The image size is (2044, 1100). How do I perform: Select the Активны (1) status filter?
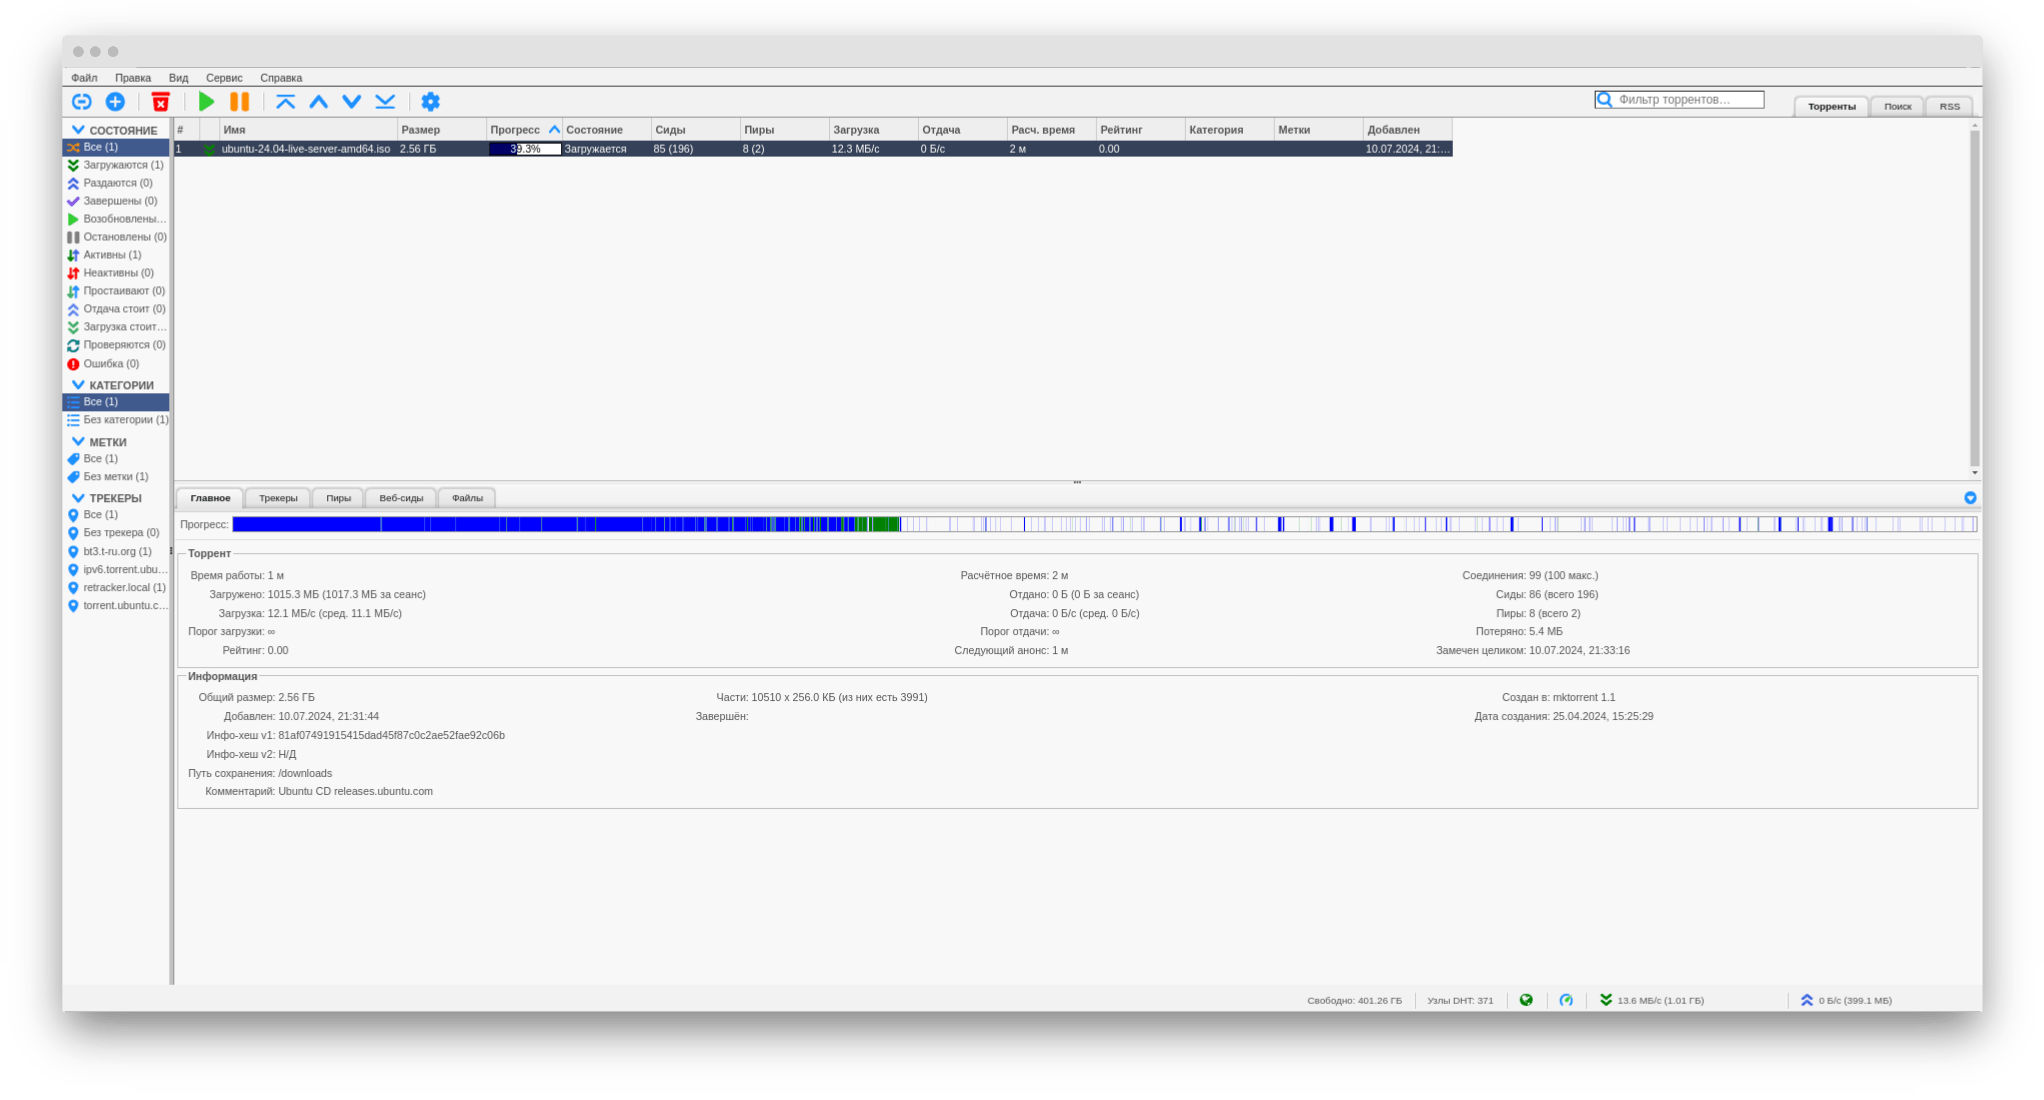point(116,255)
